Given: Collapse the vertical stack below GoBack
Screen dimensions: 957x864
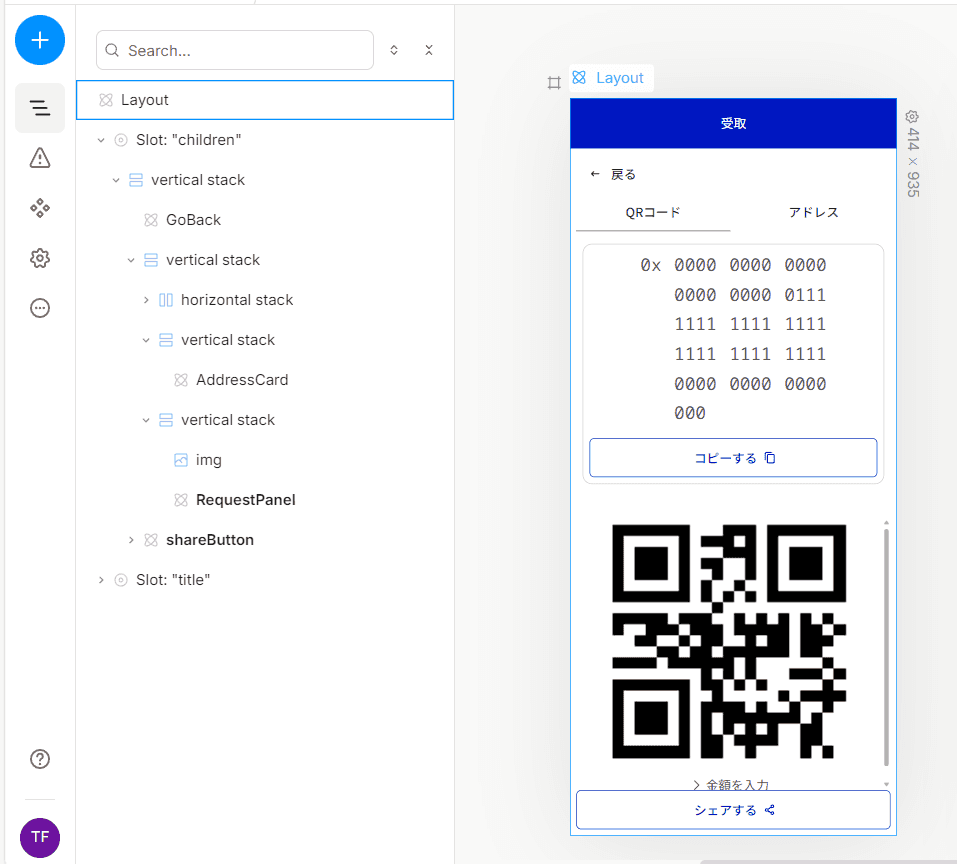Looking at the screenshot, I should [x=131, y=261].
